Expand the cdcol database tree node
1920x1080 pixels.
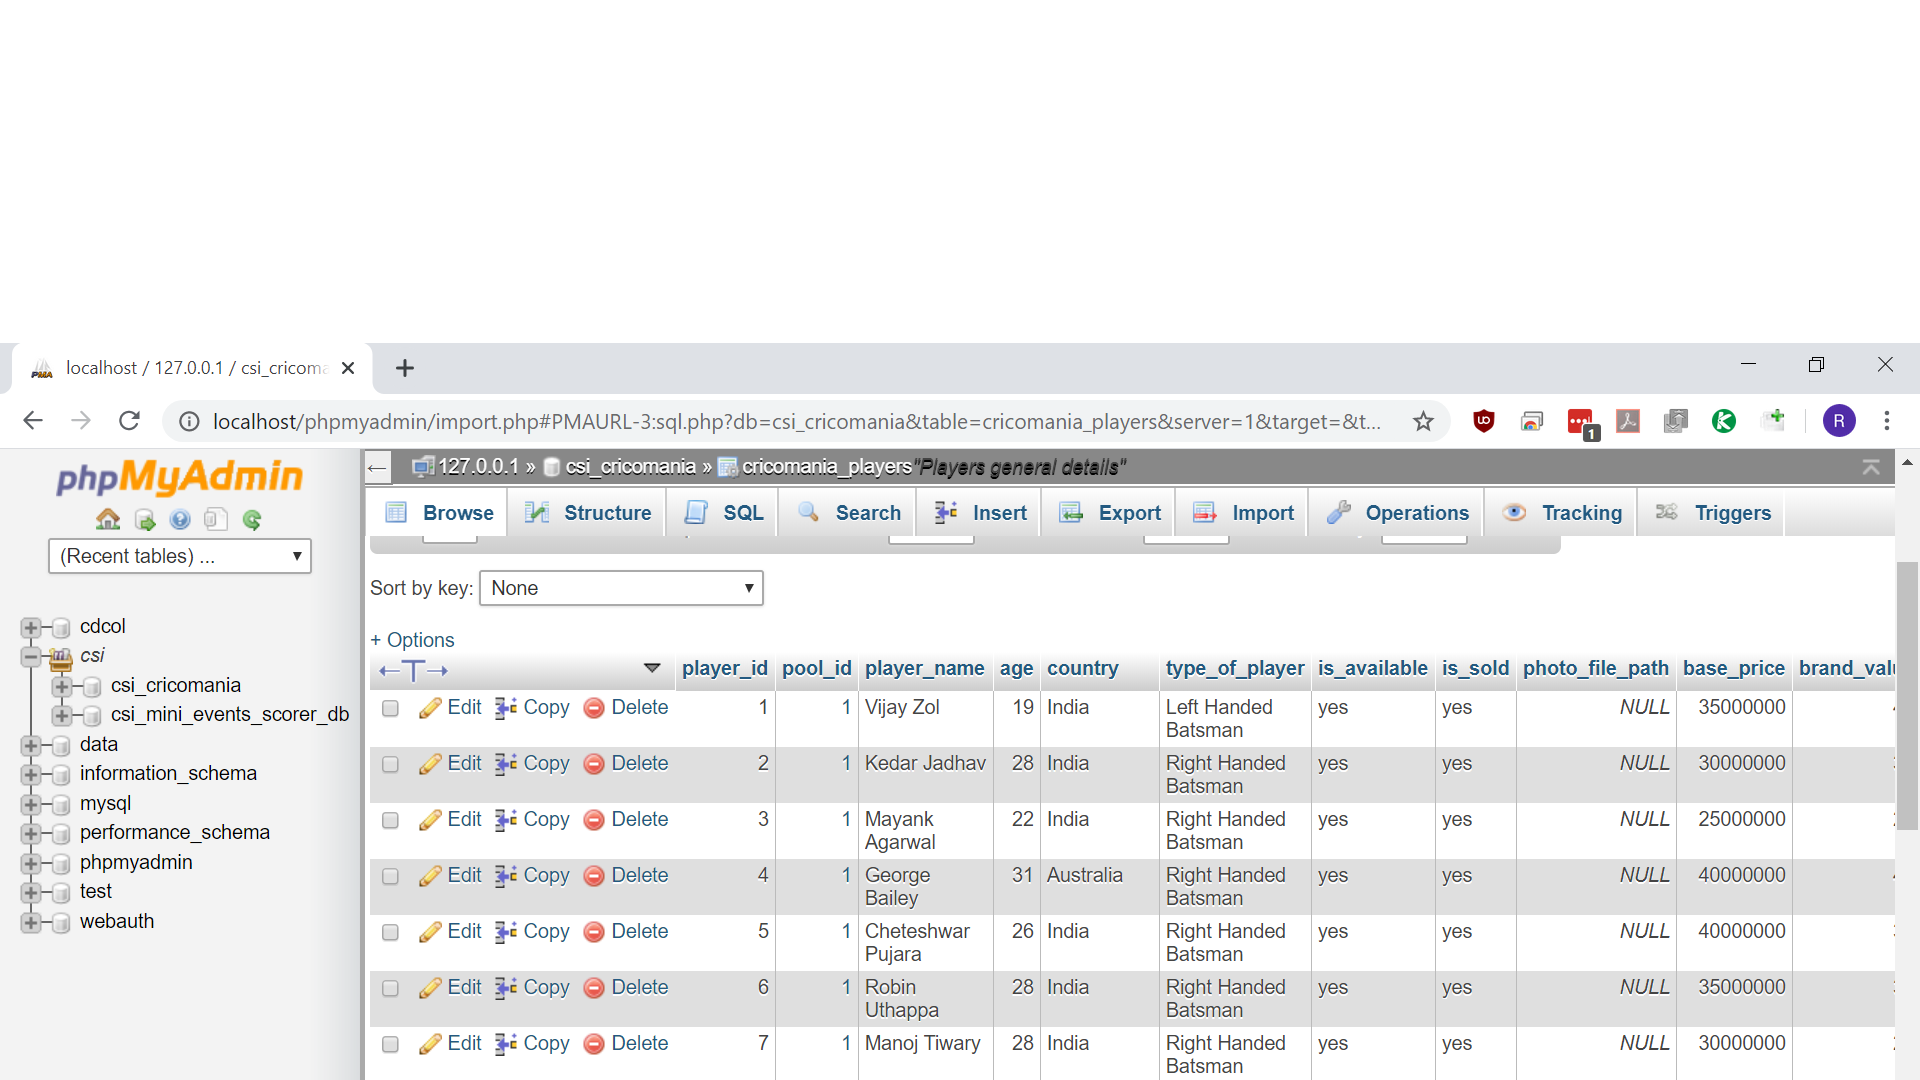(x=31, y=627)
